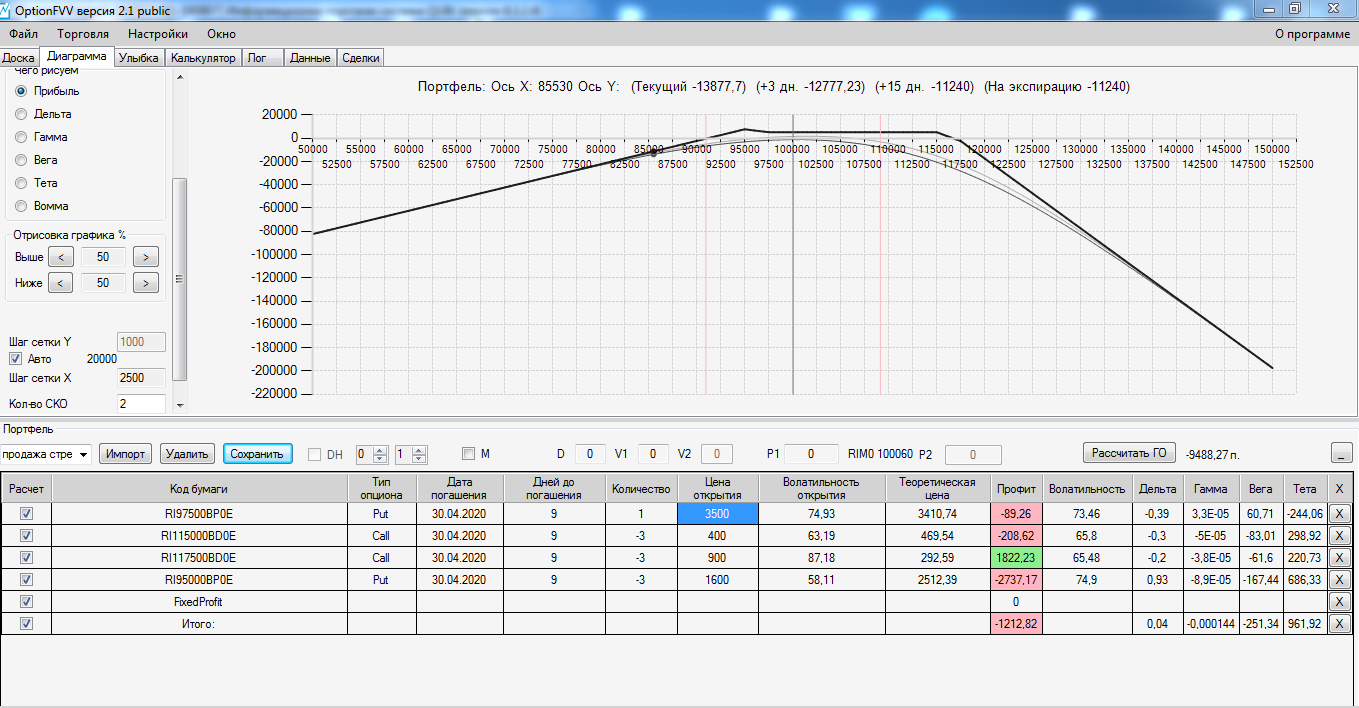Open the Файл menu

click(x=23, y=34)
